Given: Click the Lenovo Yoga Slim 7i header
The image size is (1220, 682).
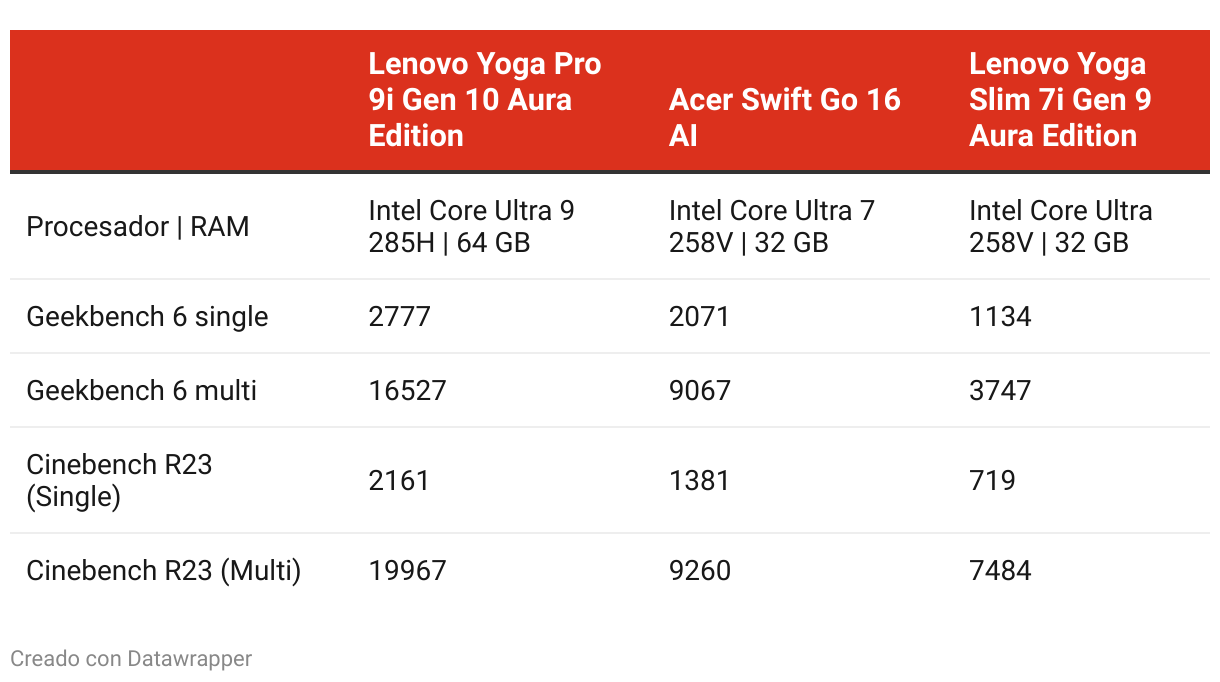Looking at the screenshot, I should tap(1060, 100).
